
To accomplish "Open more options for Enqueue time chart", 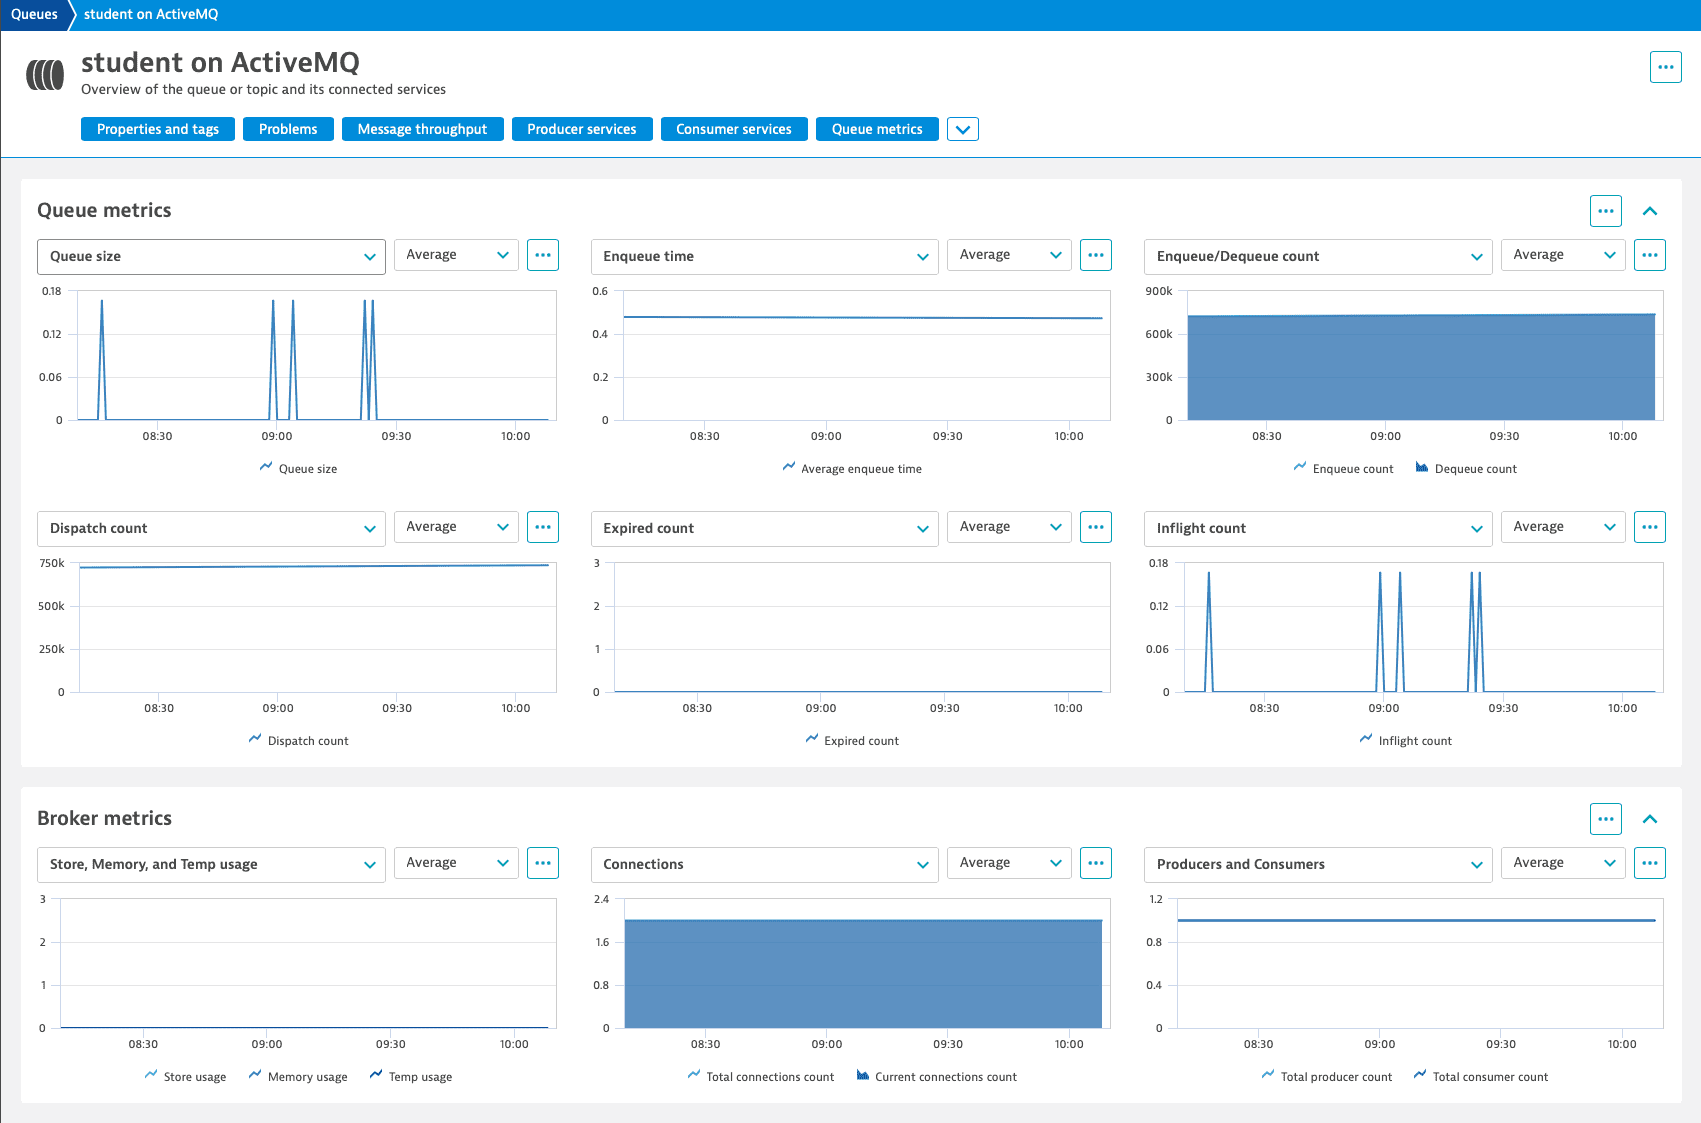I will (x=1096, y=255).
